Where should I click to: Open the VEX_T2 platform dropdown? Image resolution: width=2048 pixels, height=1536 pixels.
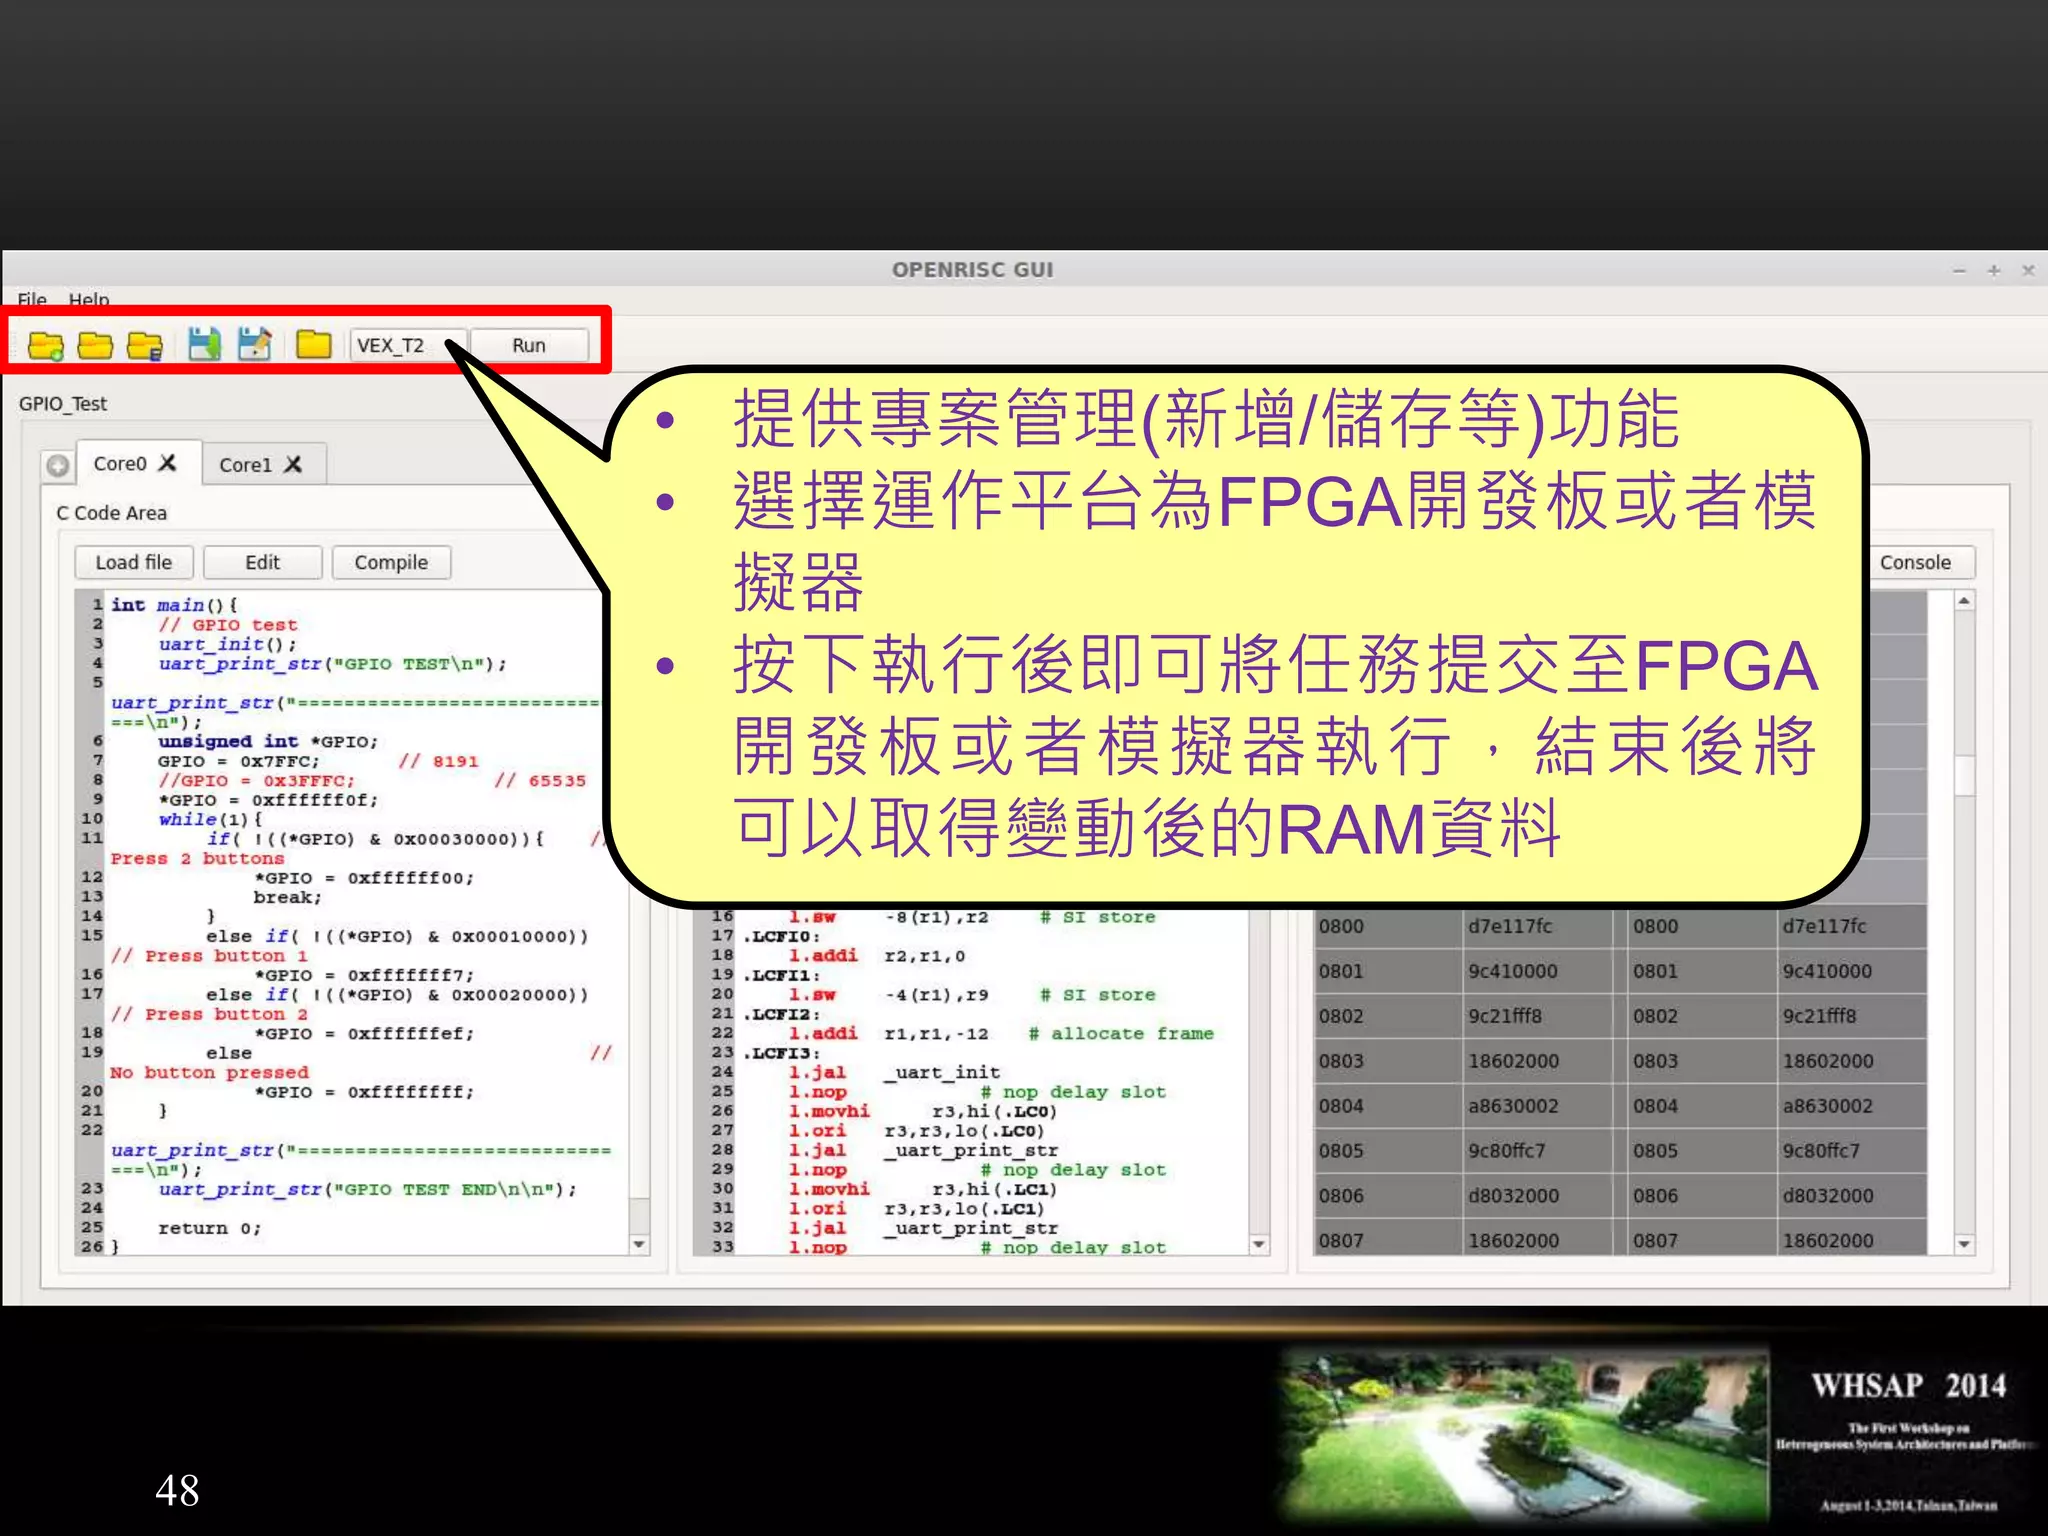pos(408,345)
